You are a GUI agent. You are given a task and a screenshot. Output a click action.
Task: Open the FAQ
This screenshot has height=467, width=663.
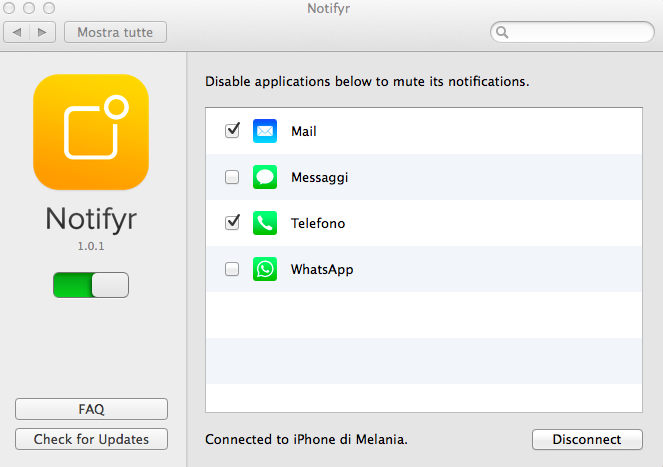point(91,409)
